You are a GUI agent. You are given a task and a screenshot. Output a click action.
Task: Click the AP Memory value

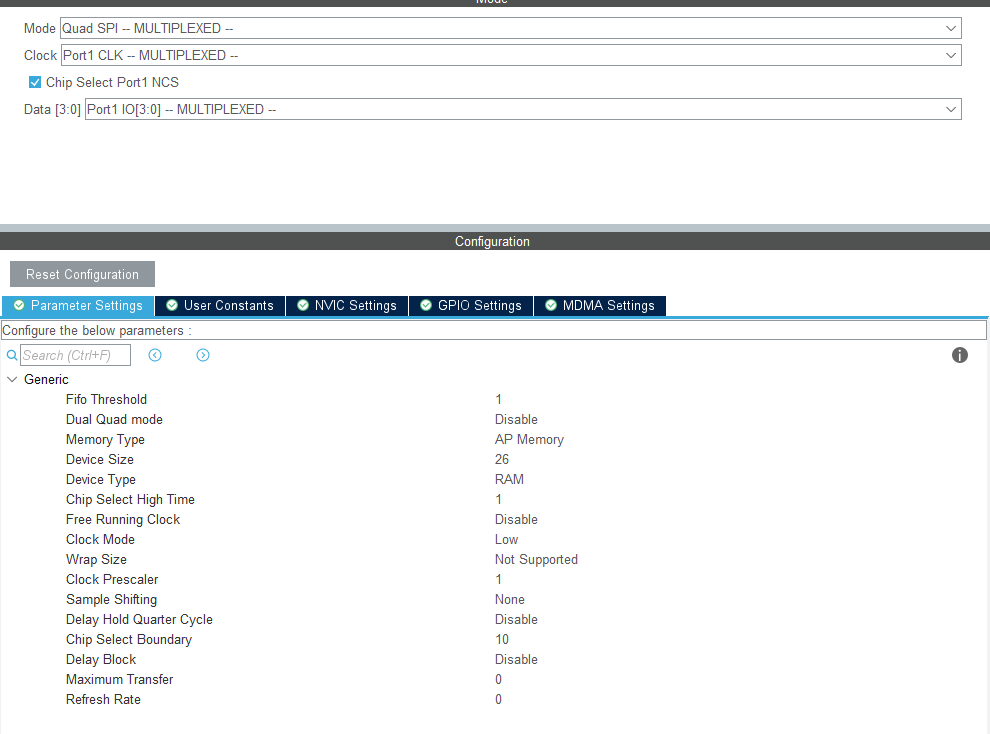coord(529,440)
